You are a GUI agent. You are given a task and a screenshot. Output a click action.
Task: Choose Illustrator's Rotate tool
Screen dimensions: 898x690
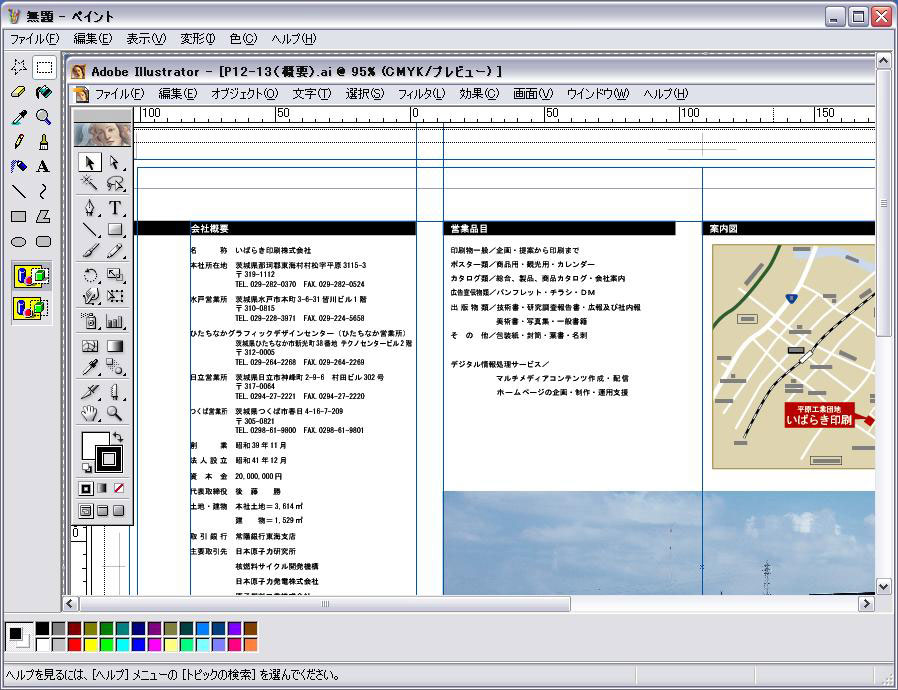point(90,275)
